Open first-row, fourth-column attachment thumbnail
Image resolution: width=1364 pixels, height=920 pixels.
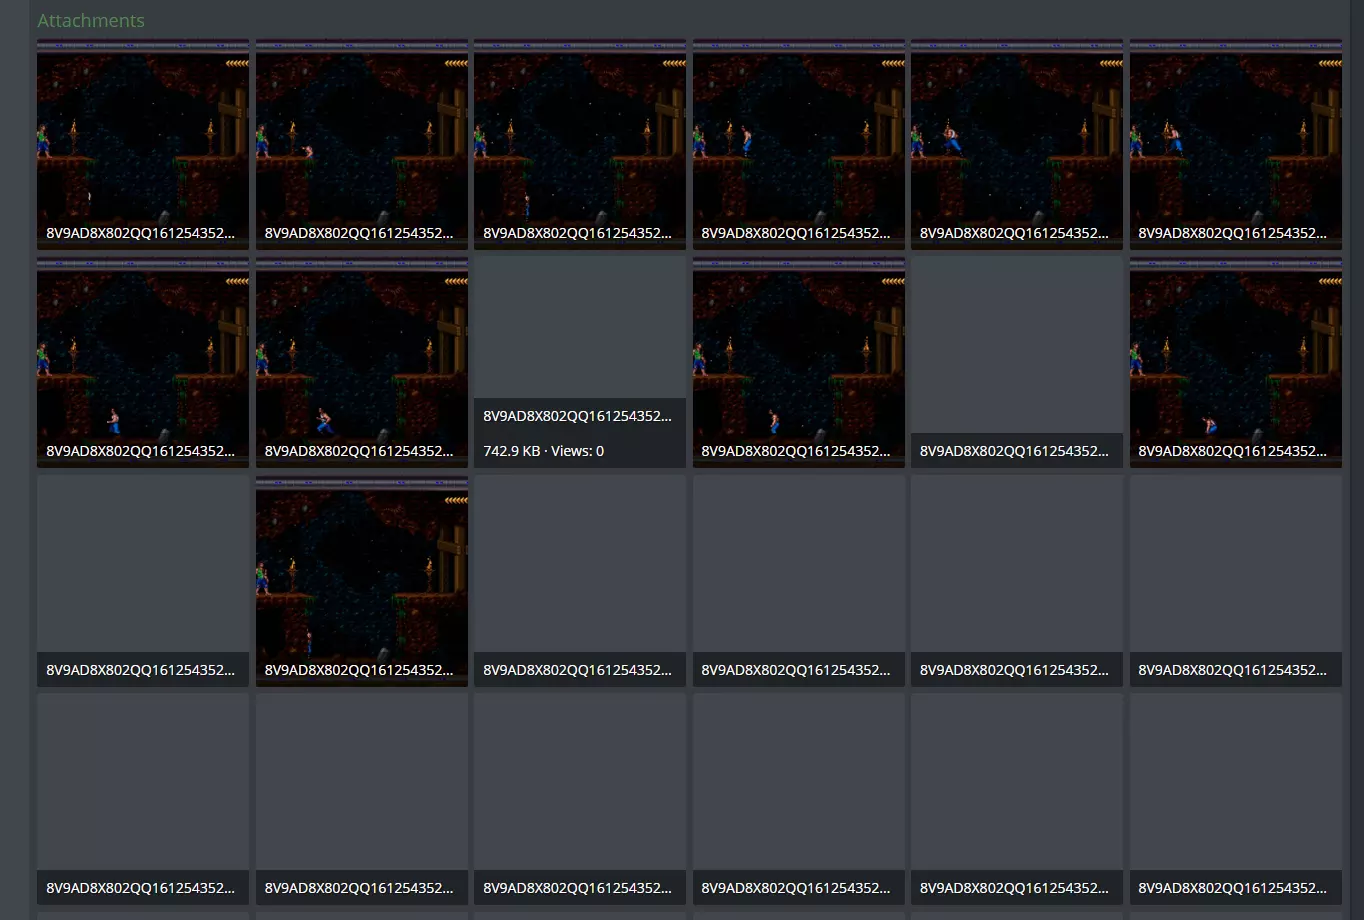(x=799, y=144)
